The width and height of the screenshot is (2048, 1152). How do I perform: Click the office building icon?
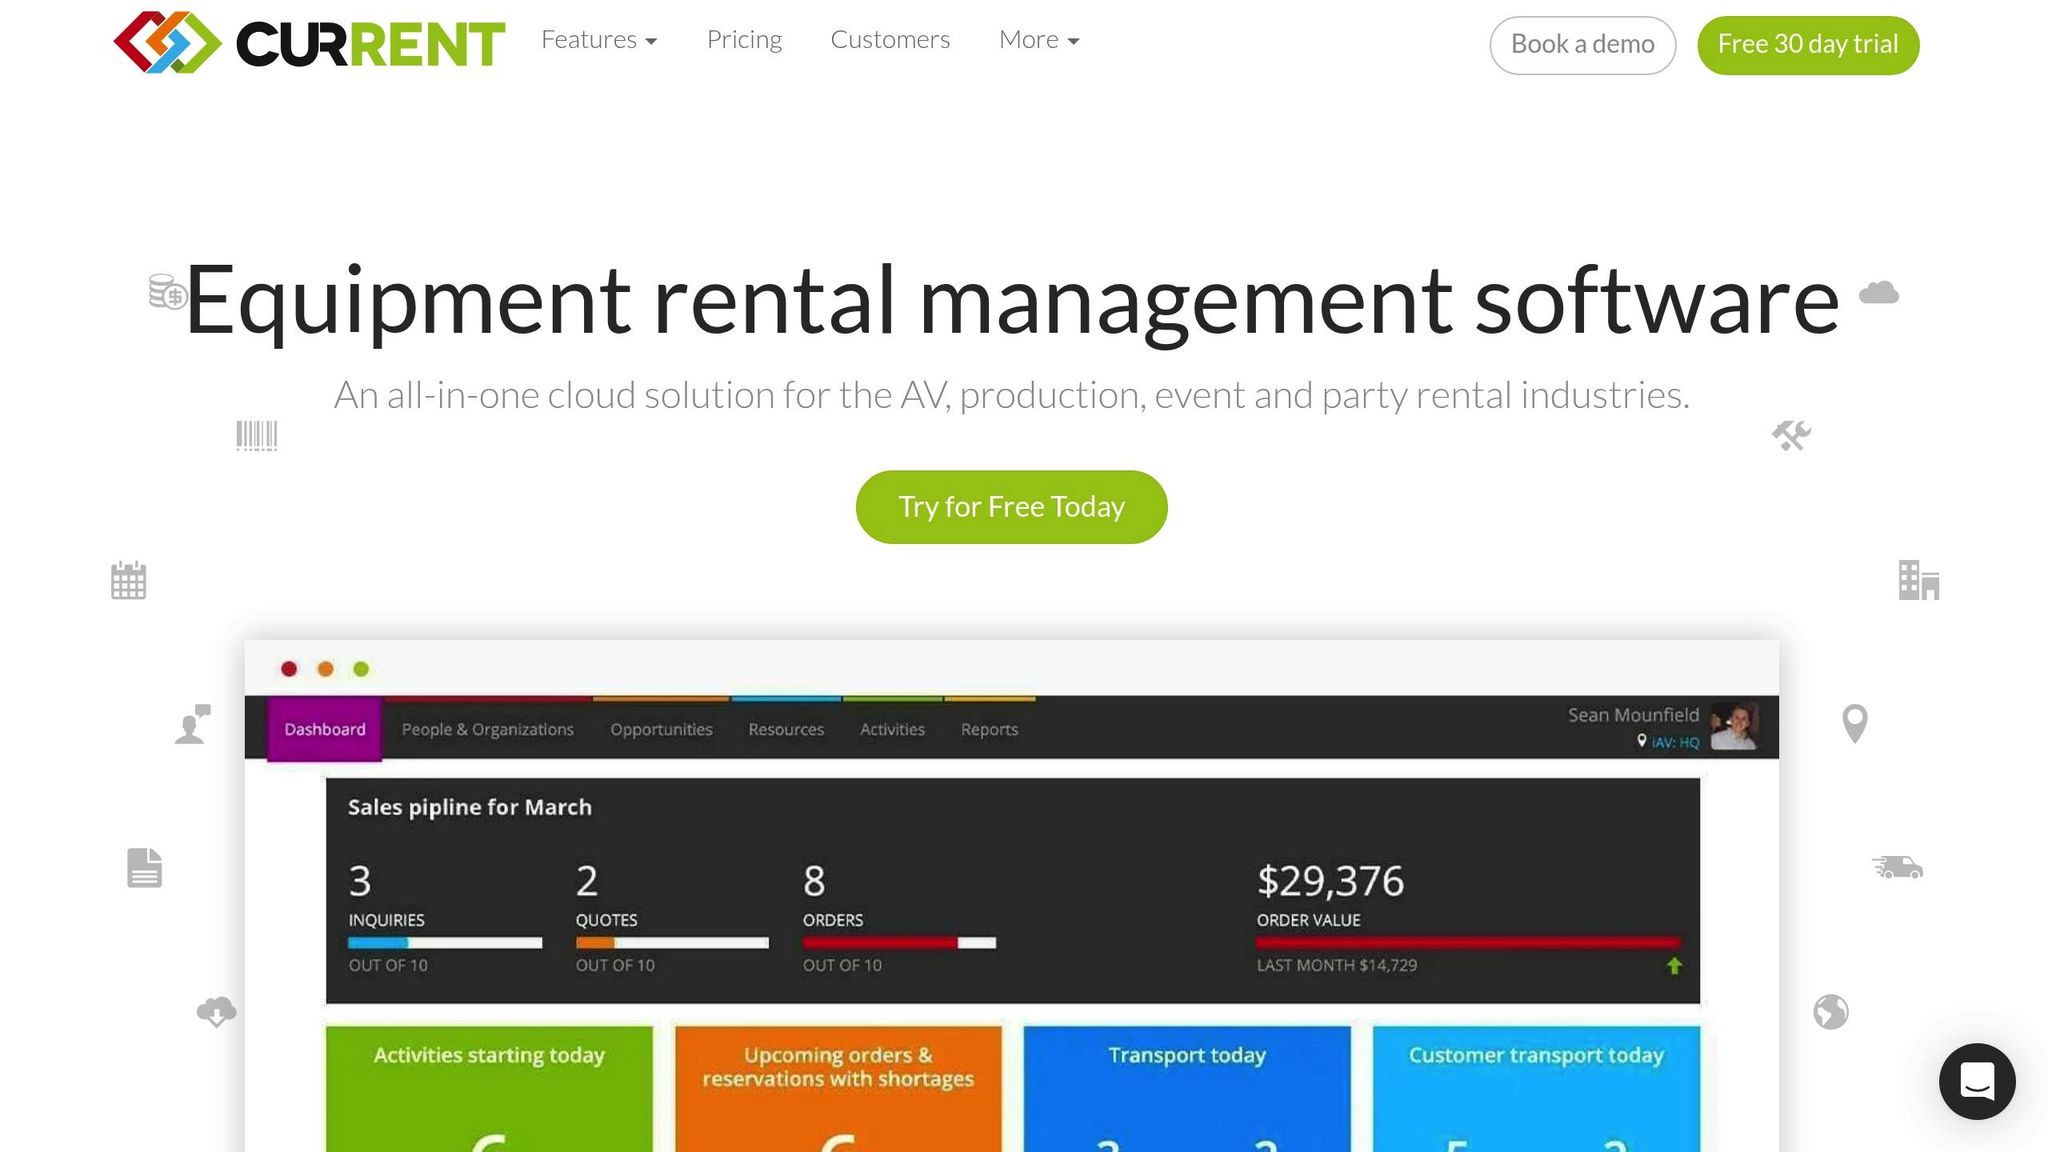point(1919,580)
